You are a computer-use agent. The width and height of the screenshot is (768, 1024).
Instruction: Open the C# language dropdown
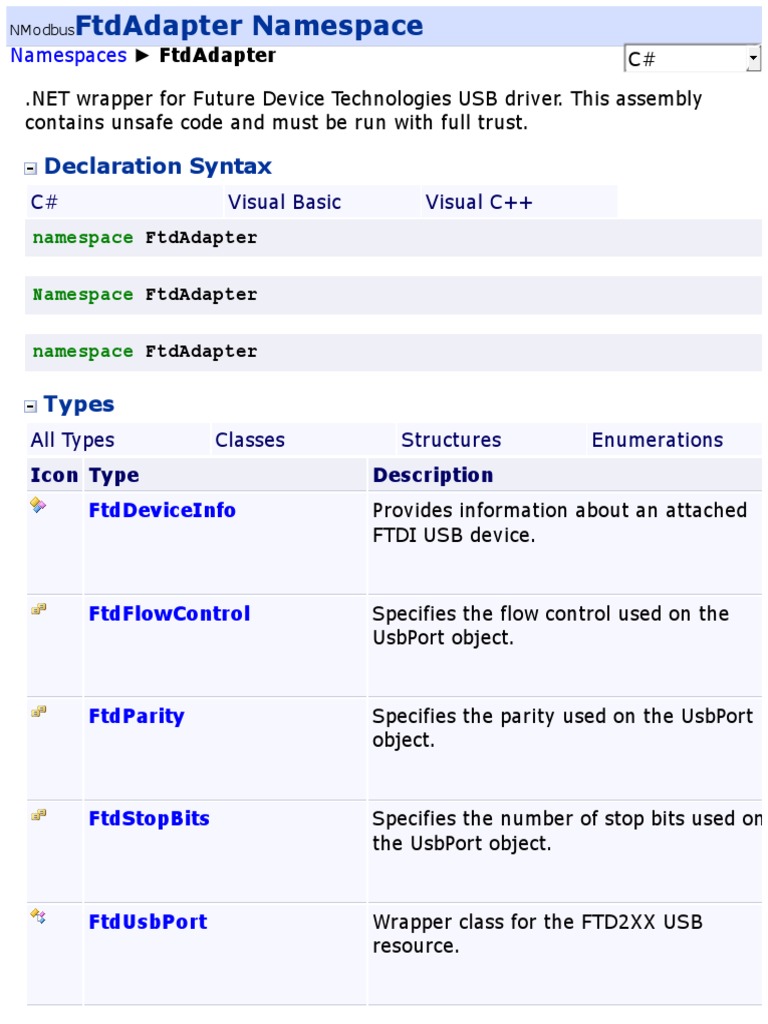pyautogui.click(x=692, y=59)
